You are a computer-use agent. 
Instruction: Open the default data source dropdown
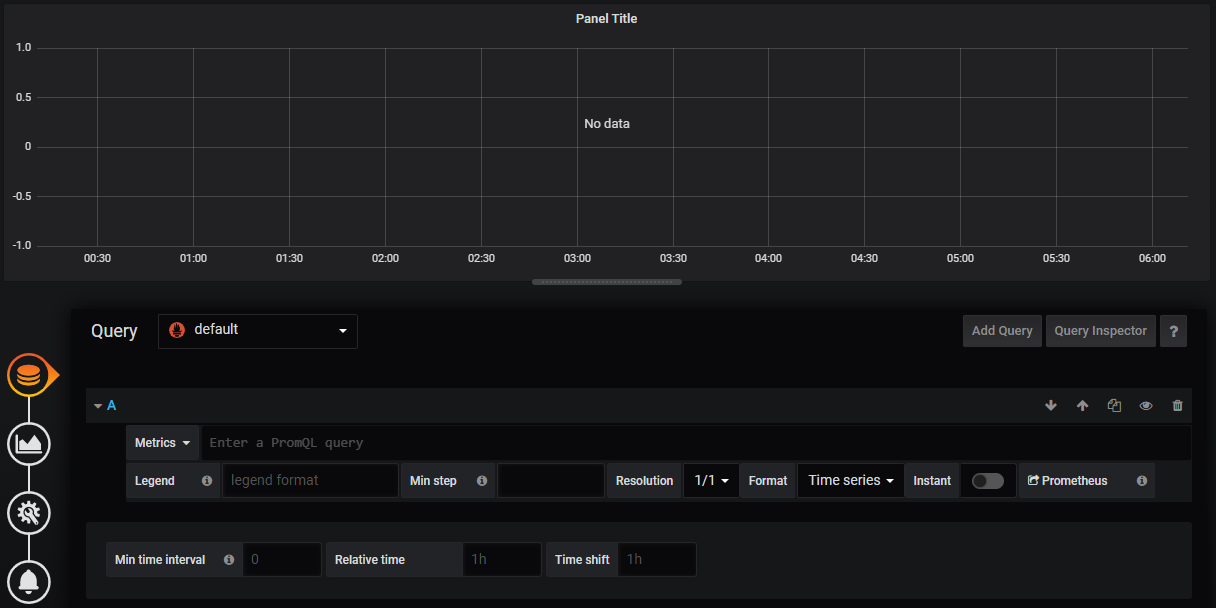pyautogui.click(x=258, y=331)
